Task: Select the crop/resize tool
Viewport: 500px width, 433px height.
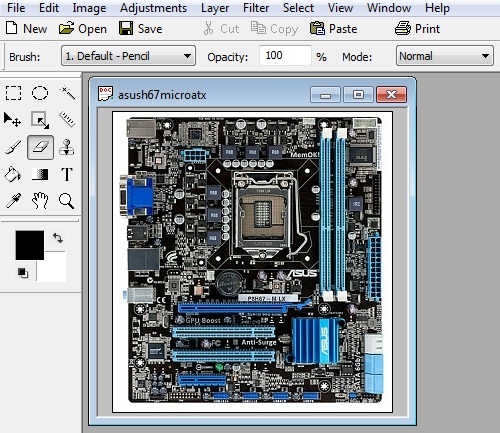Action: coord(40,120)
